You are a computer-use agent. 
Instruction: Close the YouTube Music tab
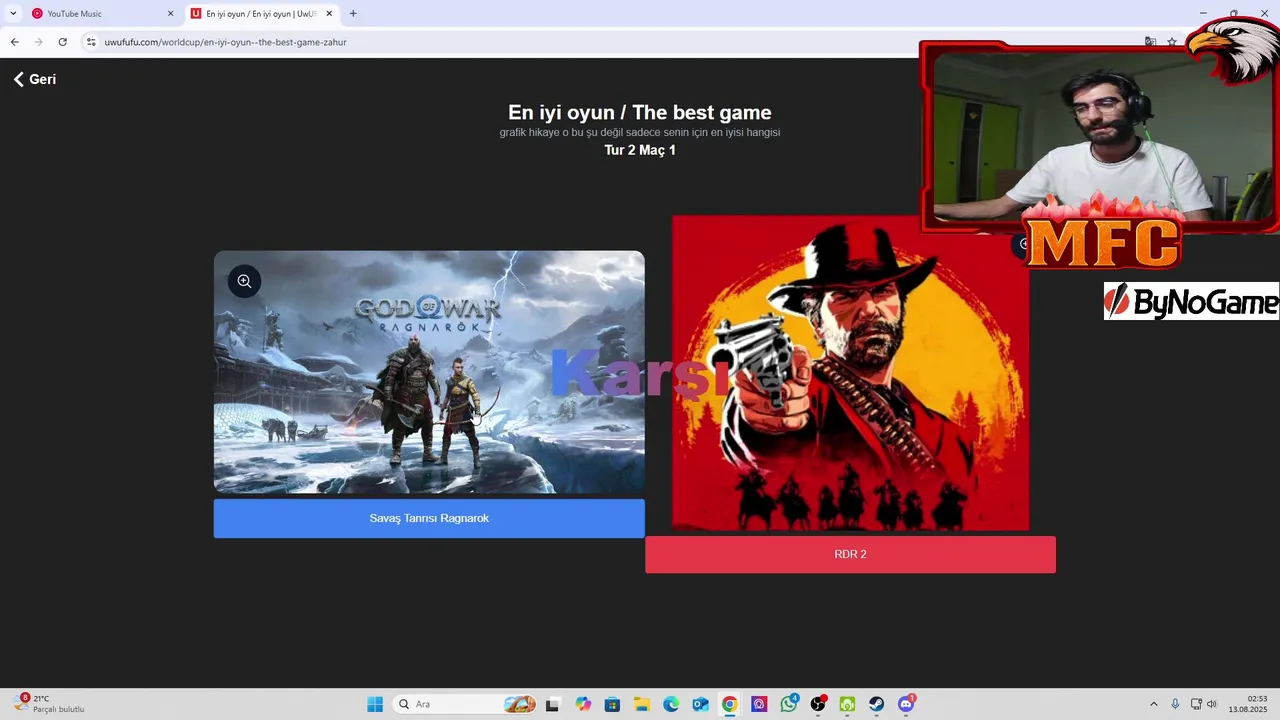pos(170,14)
